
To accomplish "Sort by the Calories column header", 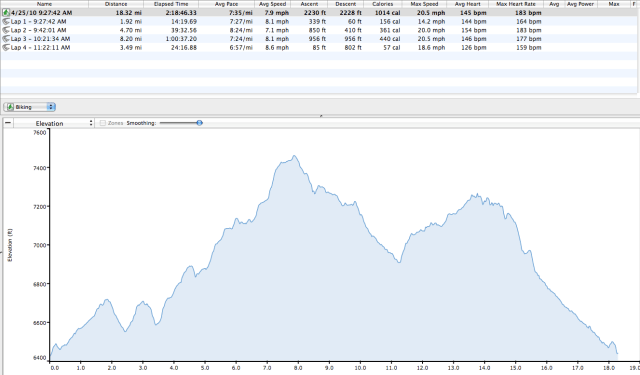I will click(382, 4).
